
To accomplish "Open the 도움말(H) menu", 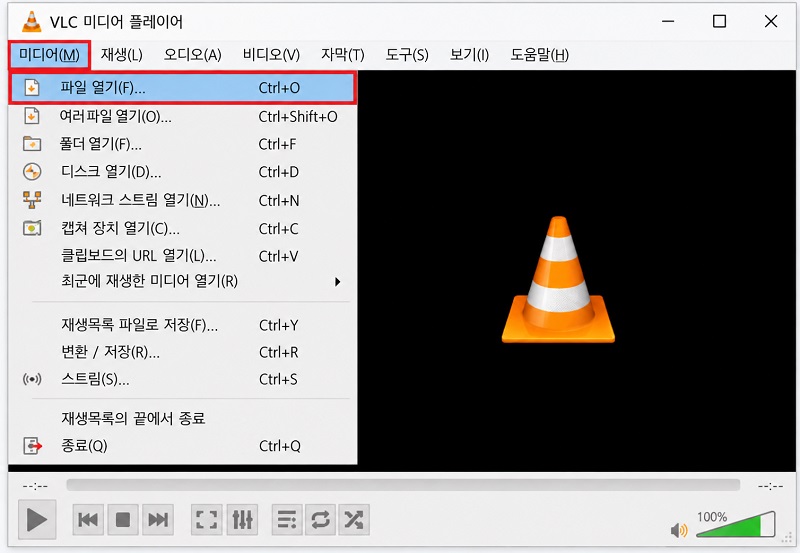I will click(539, 55).
